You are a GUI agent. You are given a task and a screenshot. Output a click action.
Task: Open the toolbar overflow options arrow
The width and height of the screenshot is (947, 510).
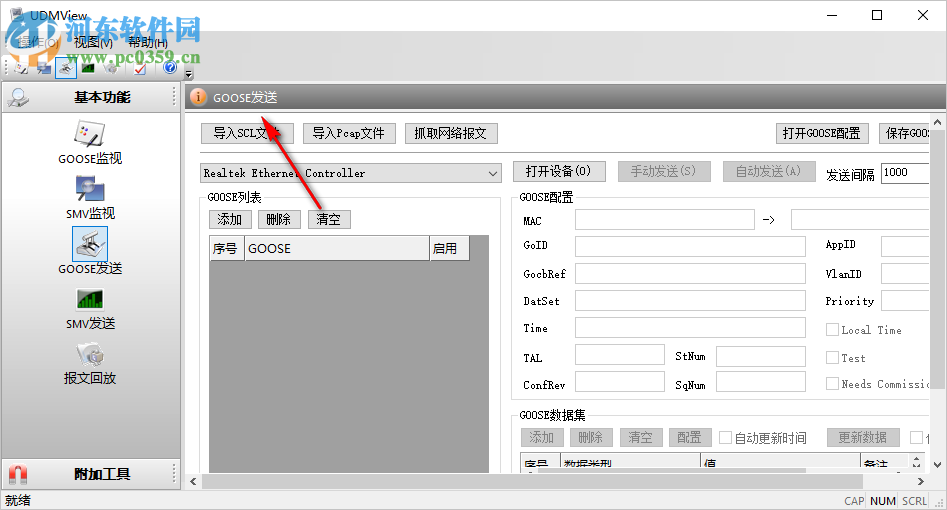[189, 74]
